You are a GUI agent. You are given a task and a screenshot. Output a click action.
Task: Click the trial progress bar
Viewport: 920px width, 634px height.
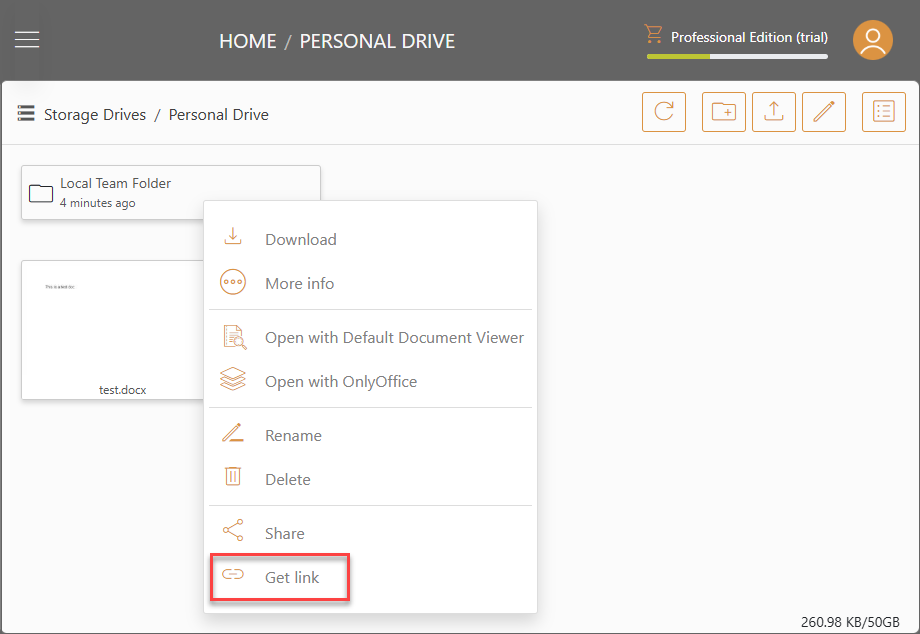pos(738,56)
